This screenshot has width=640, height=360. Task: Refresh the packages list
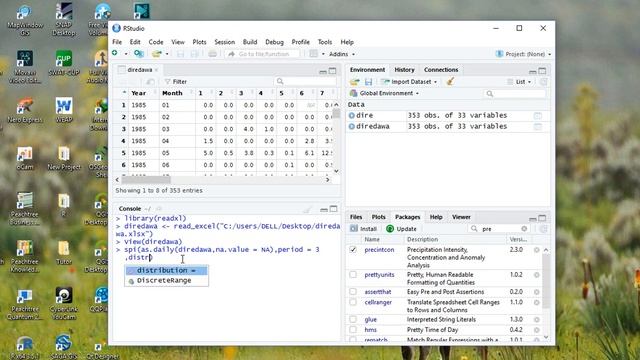543,229
